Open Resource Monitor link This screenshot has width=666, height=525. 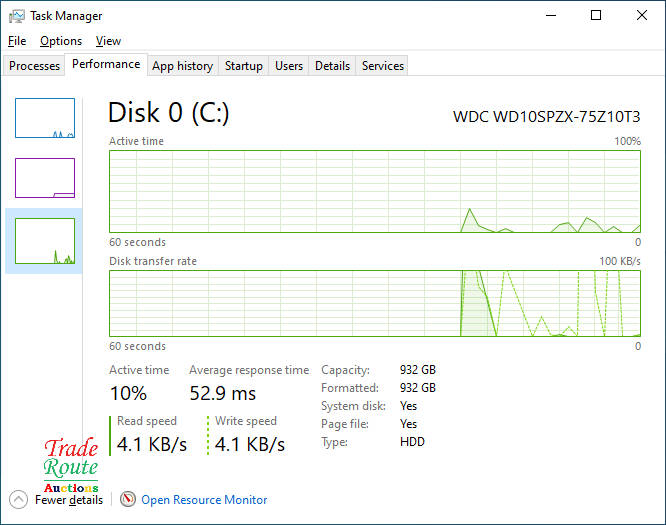[x=204, y=500]
